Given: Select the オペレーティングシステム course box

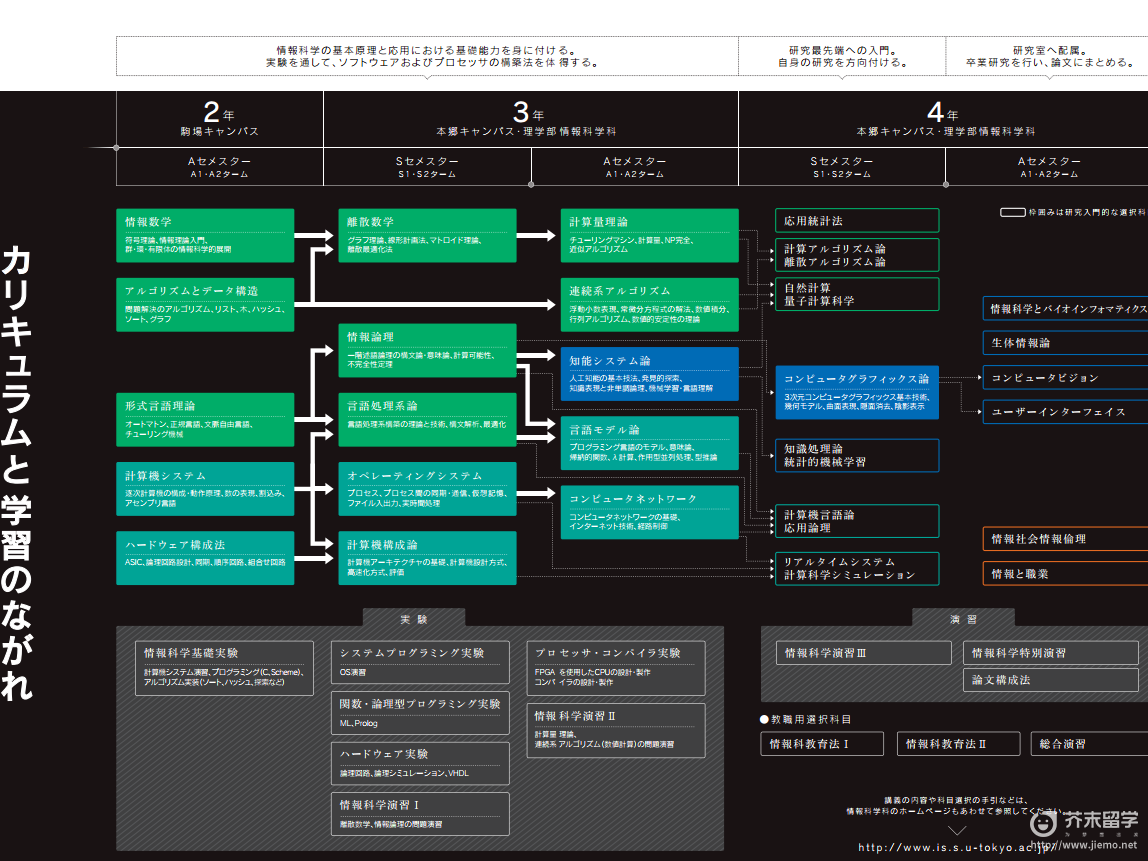Looking at the screenshot, I should [428, 489].
